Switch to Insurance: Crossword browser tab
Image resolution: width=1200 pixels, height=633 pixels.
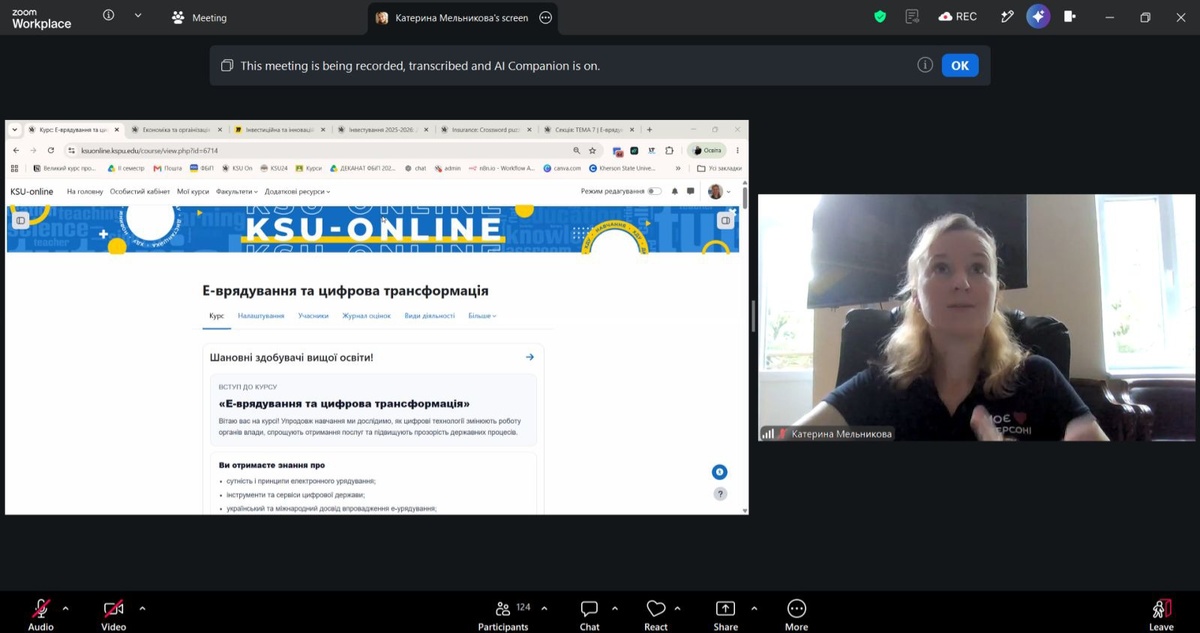(485, 130)
